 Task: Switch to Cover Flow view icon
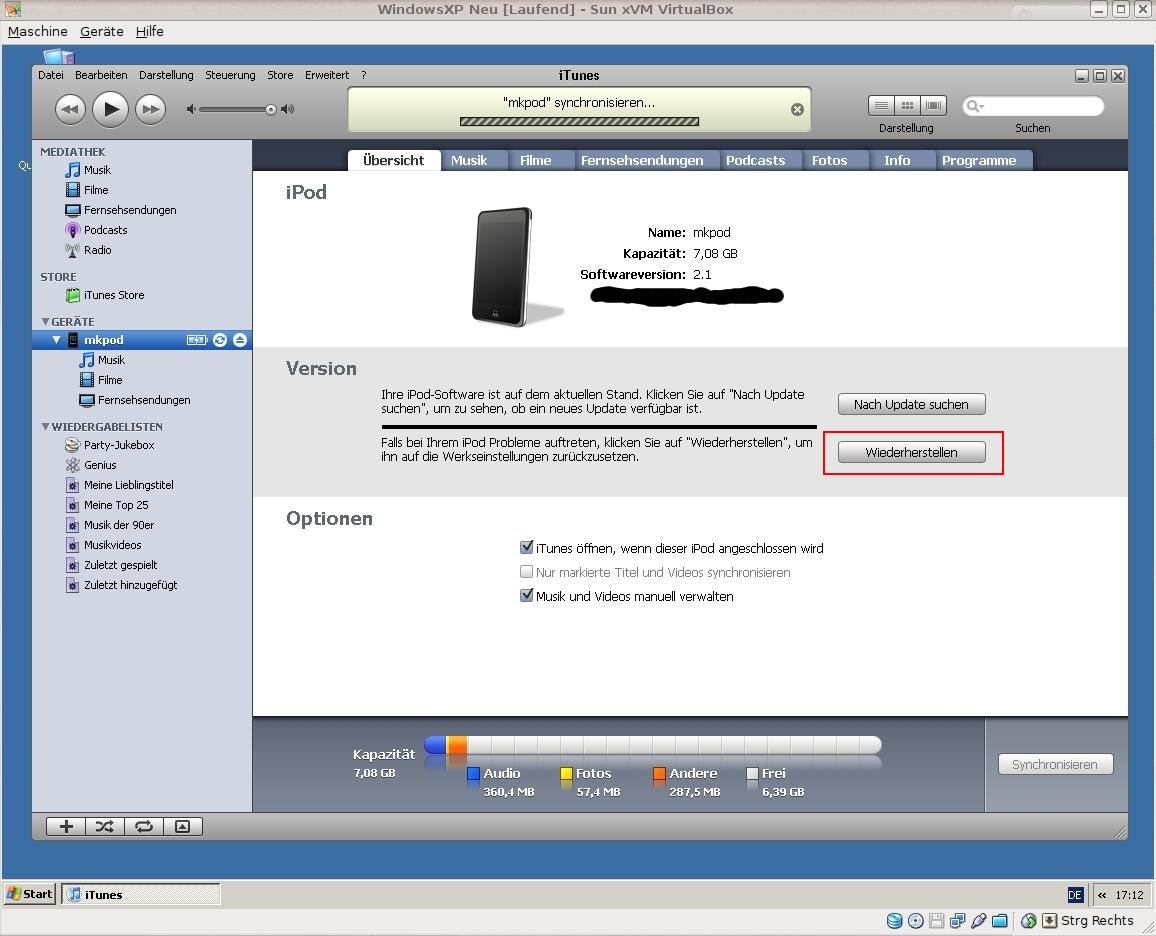[x=933, y=105]
